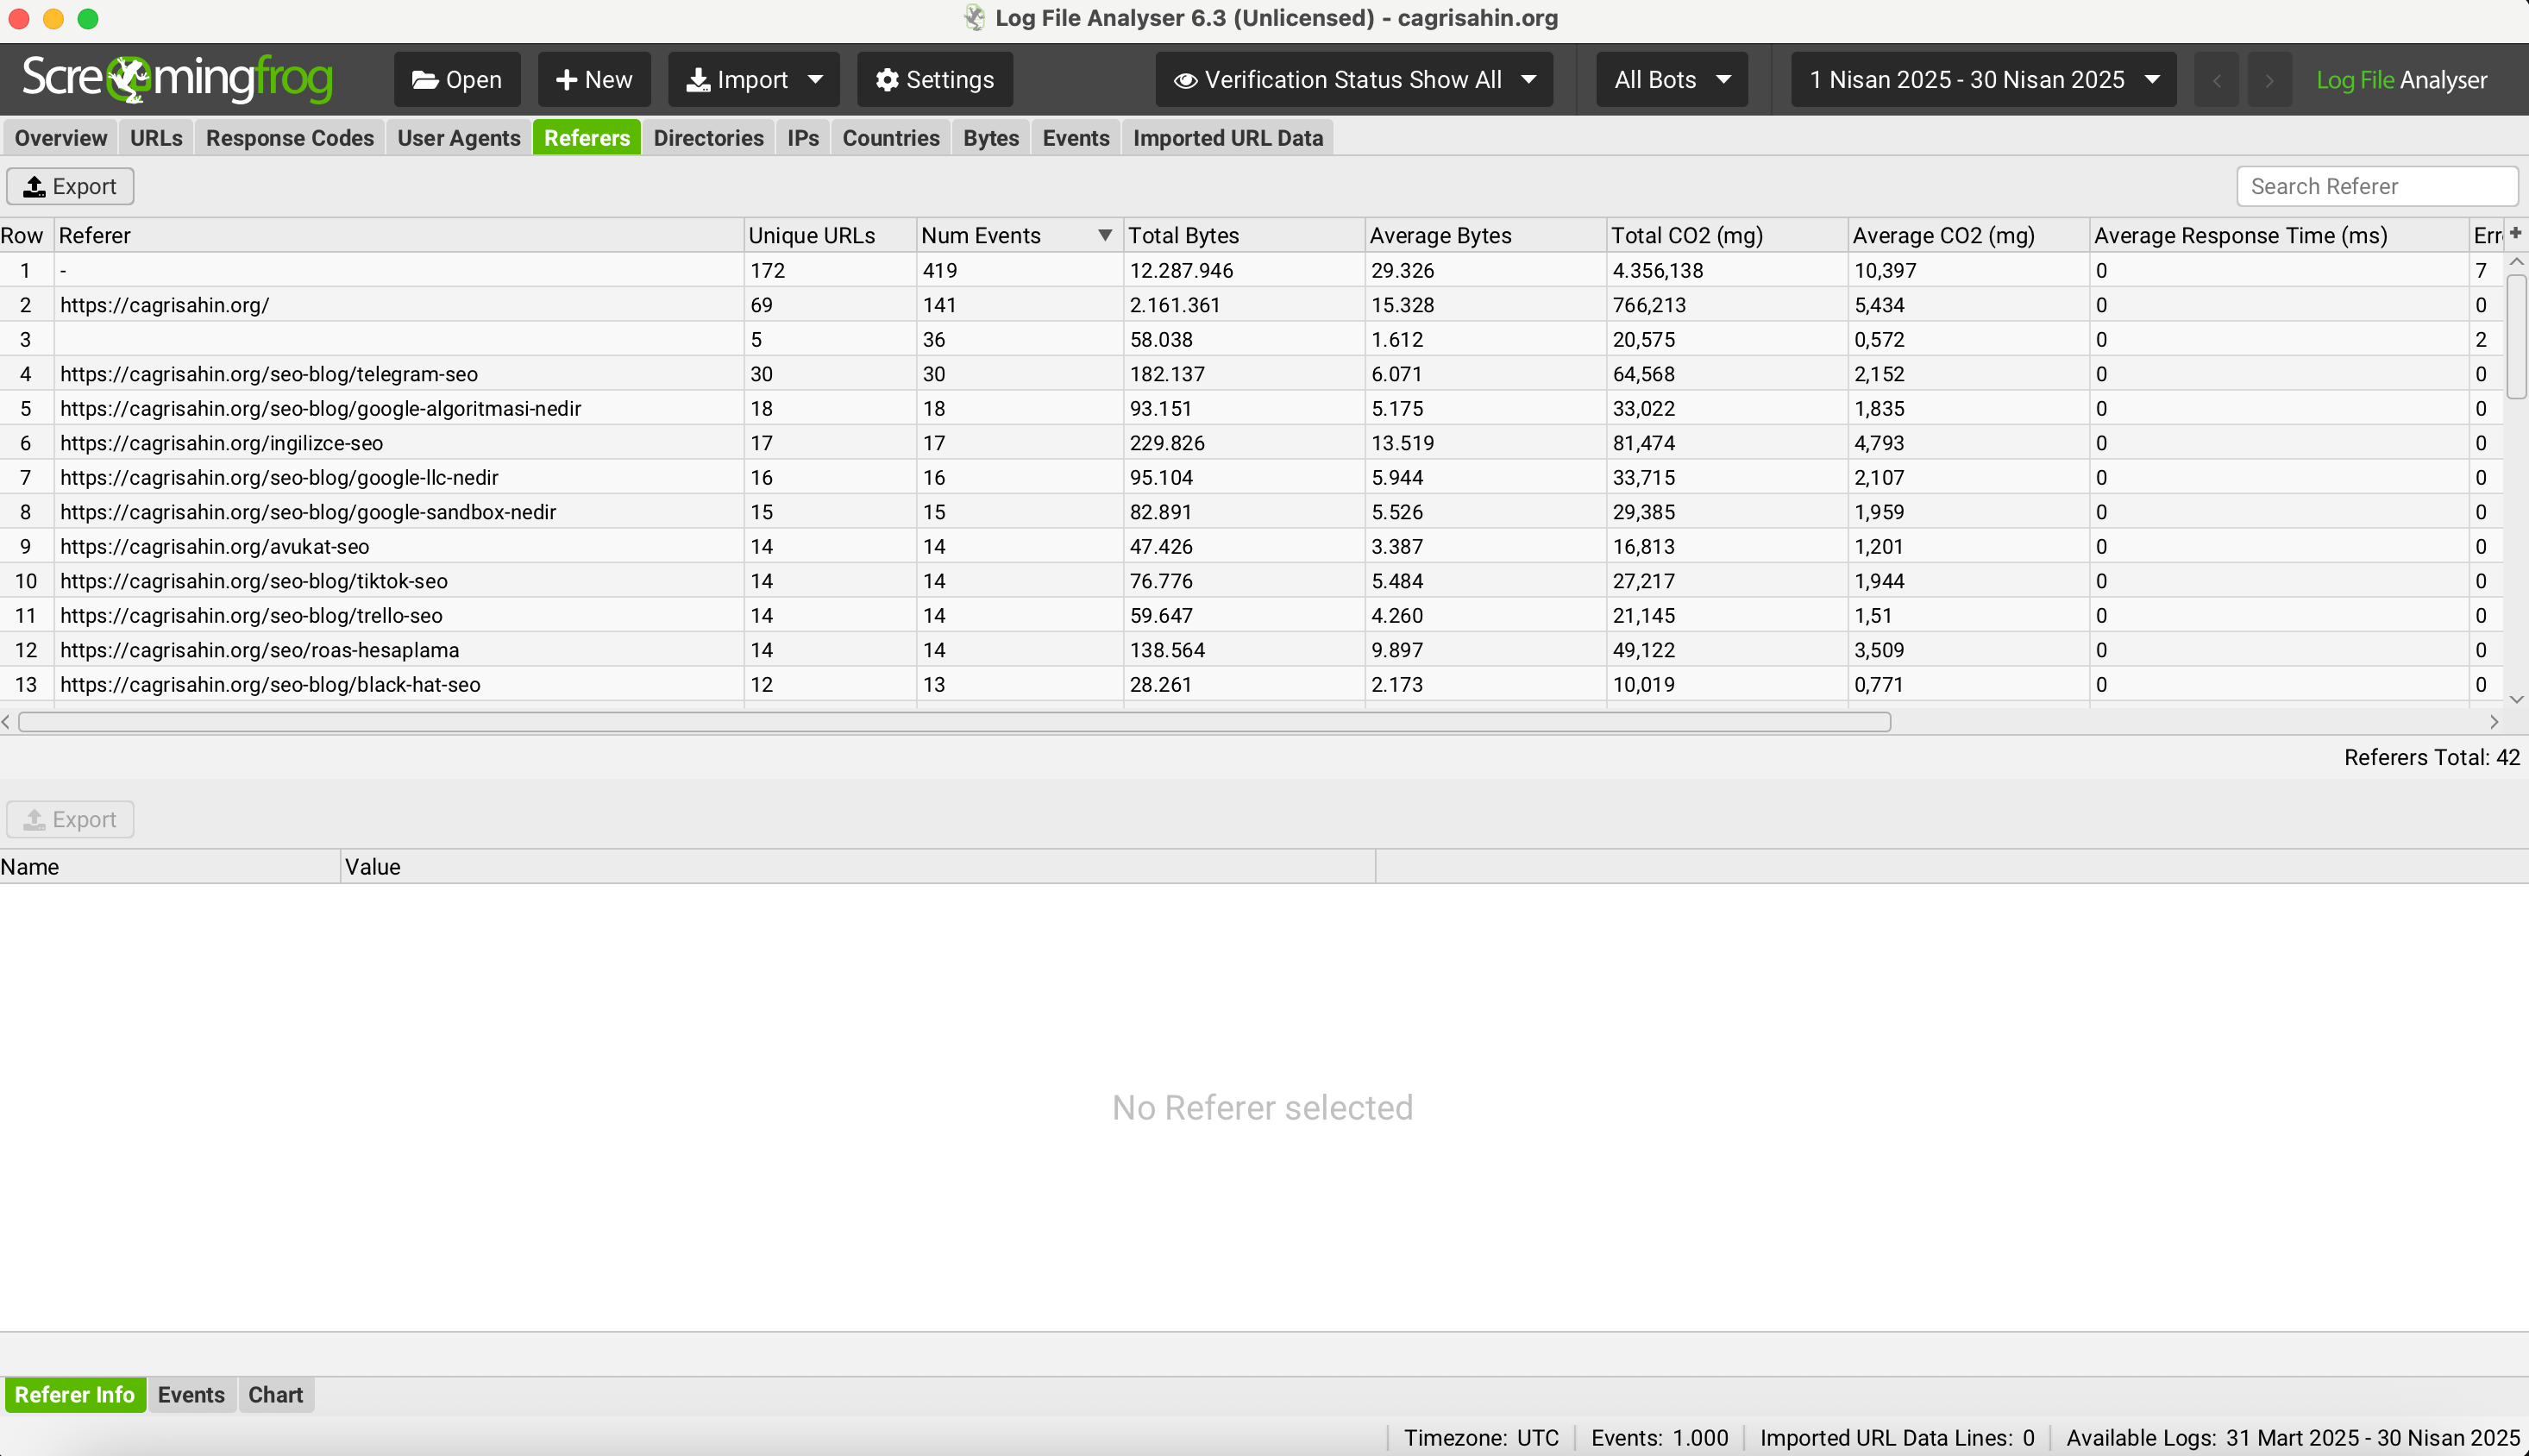Select the Referer Info bottom tab
The width and height of the screenshot is (2529, 1456).
(x=75, y=1394)
